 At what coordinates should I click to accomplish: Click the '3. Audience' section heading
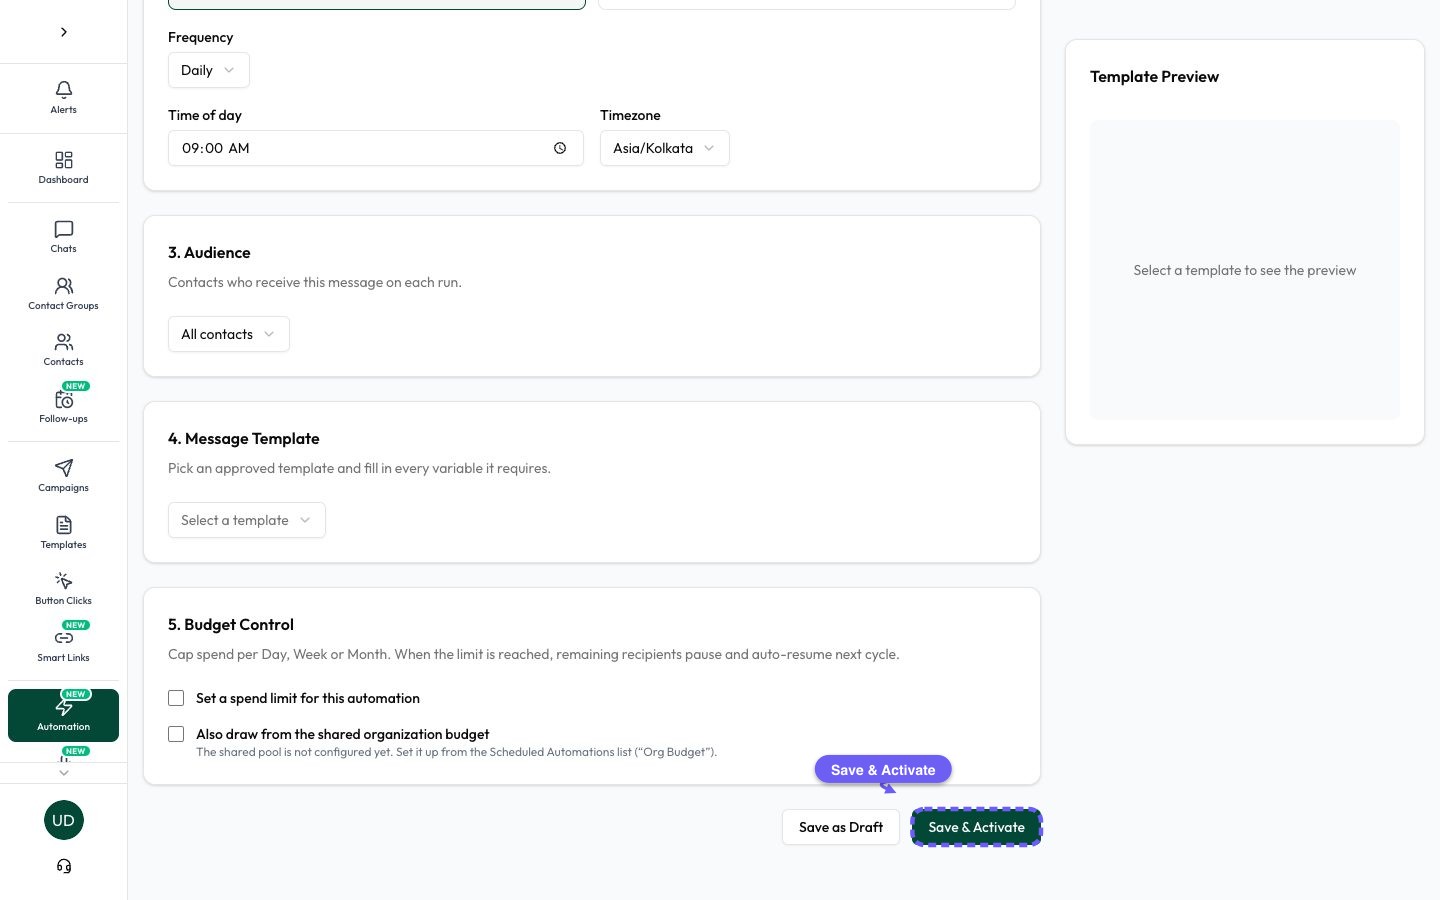209,253
